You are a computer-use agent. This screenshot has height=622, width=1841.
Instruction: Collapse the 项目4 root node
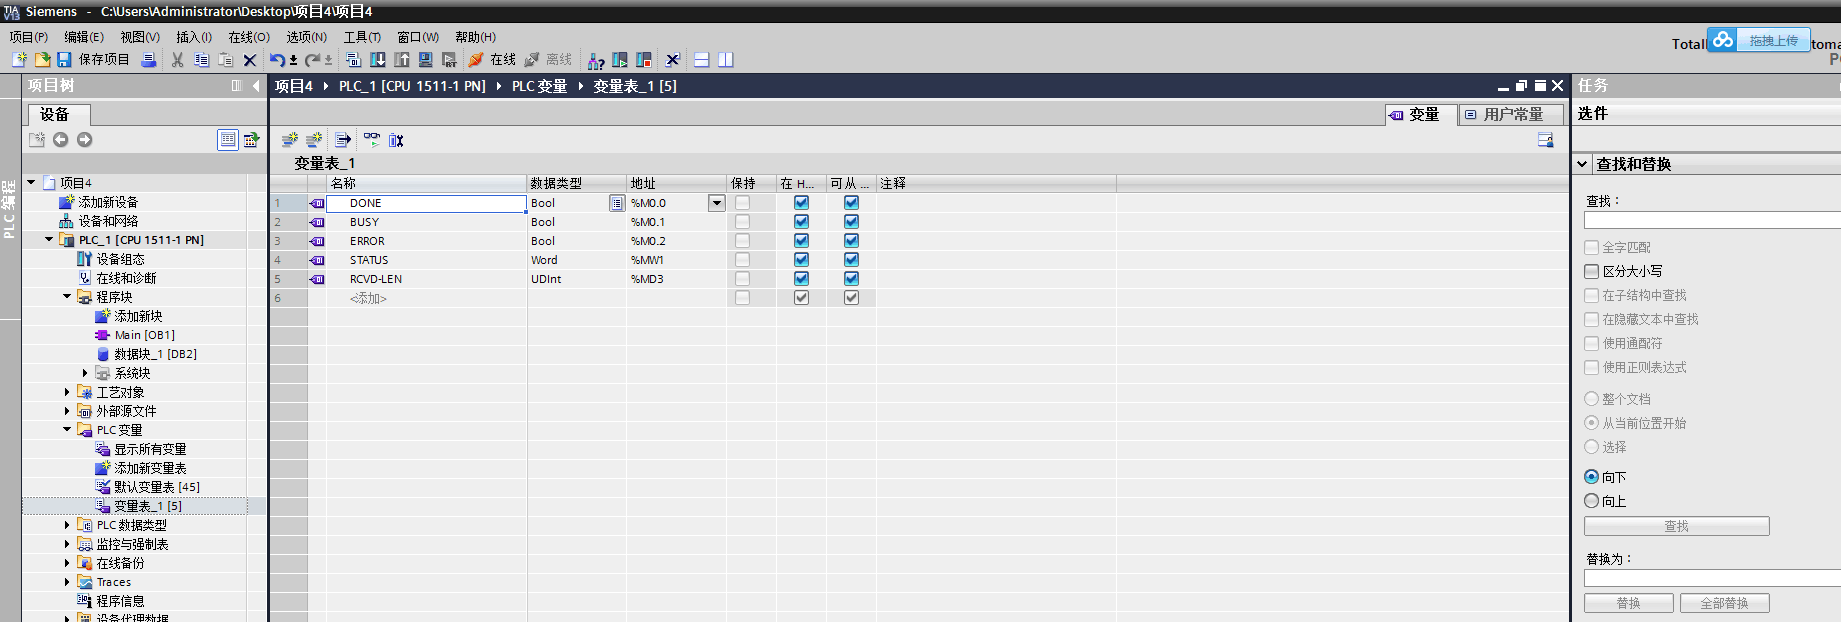[31, 183]
